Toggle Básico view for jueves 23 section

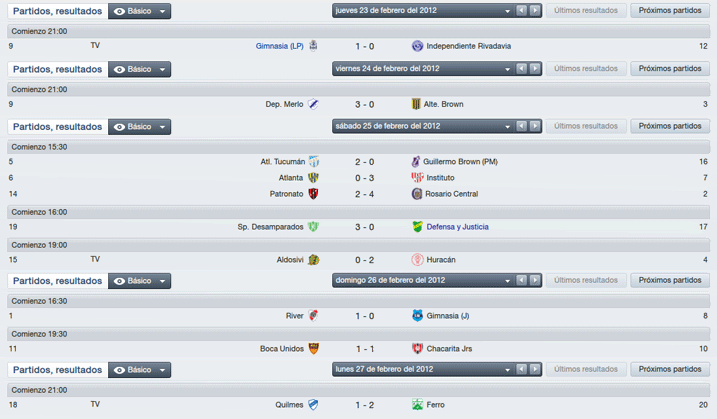click(139, 11)
